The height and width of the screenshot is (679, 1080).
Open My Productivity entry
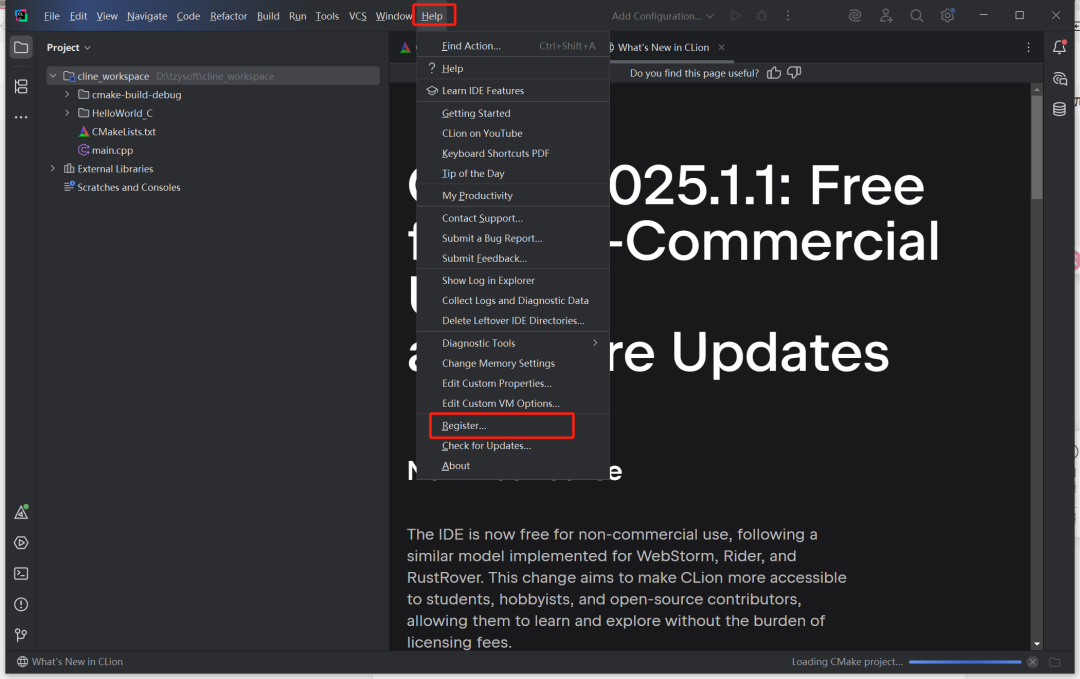click(x=512, y=196)
